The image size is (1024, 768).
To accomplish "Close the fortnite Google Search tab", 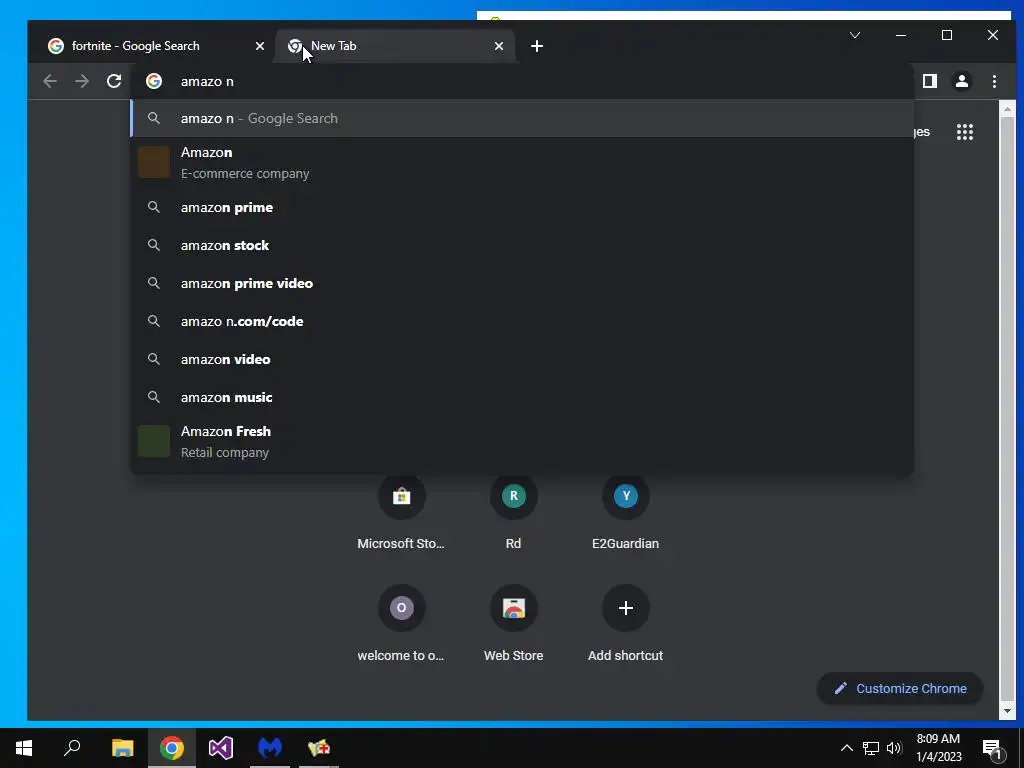I will pyautogui.click(x=260, y=46).
